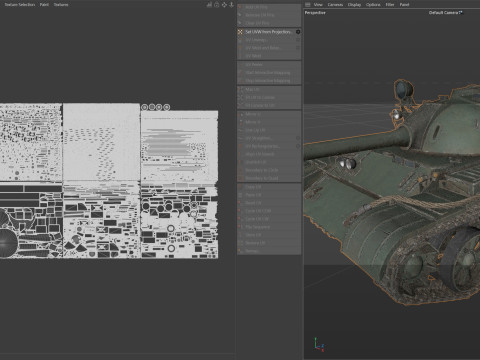Apply Mirror U to the UVs
480x360 pixels.
269,114
